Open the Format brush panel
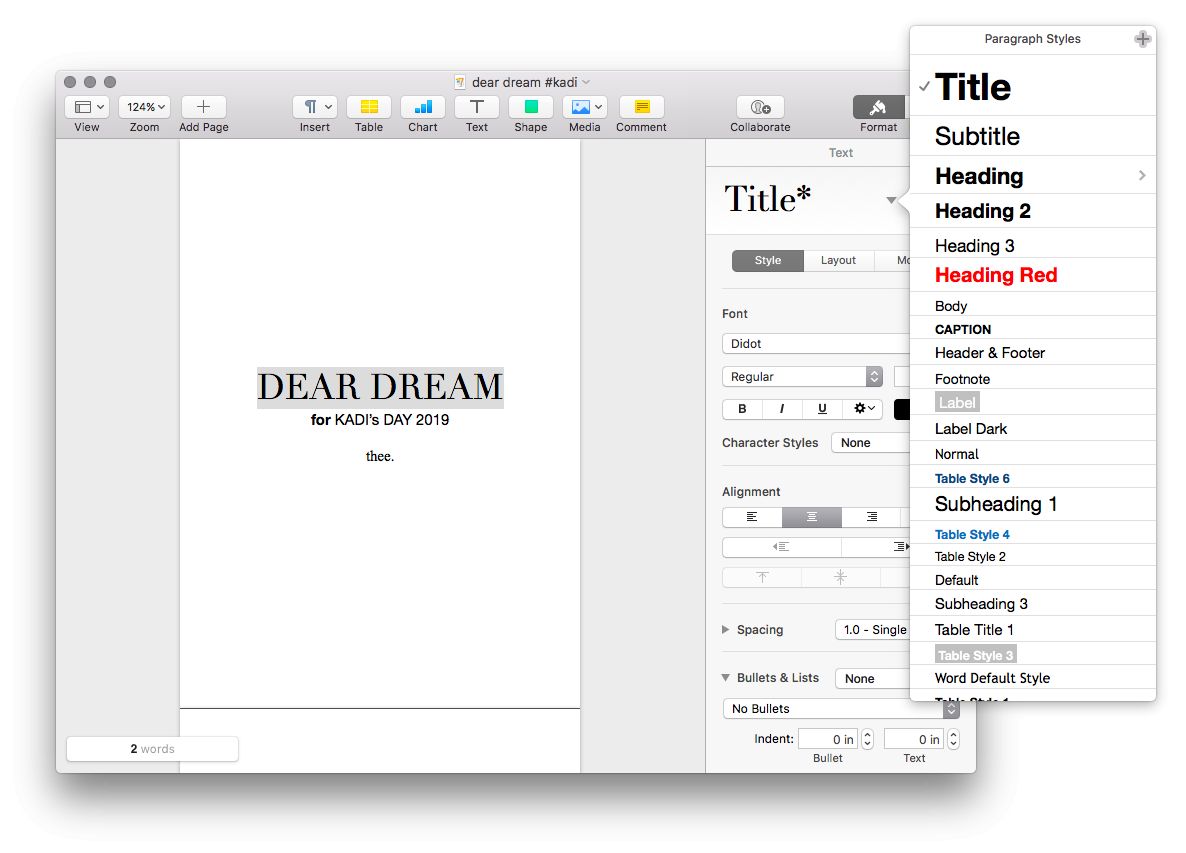The width and height of the screenshot is (1186, 853). tap(878, 107)
